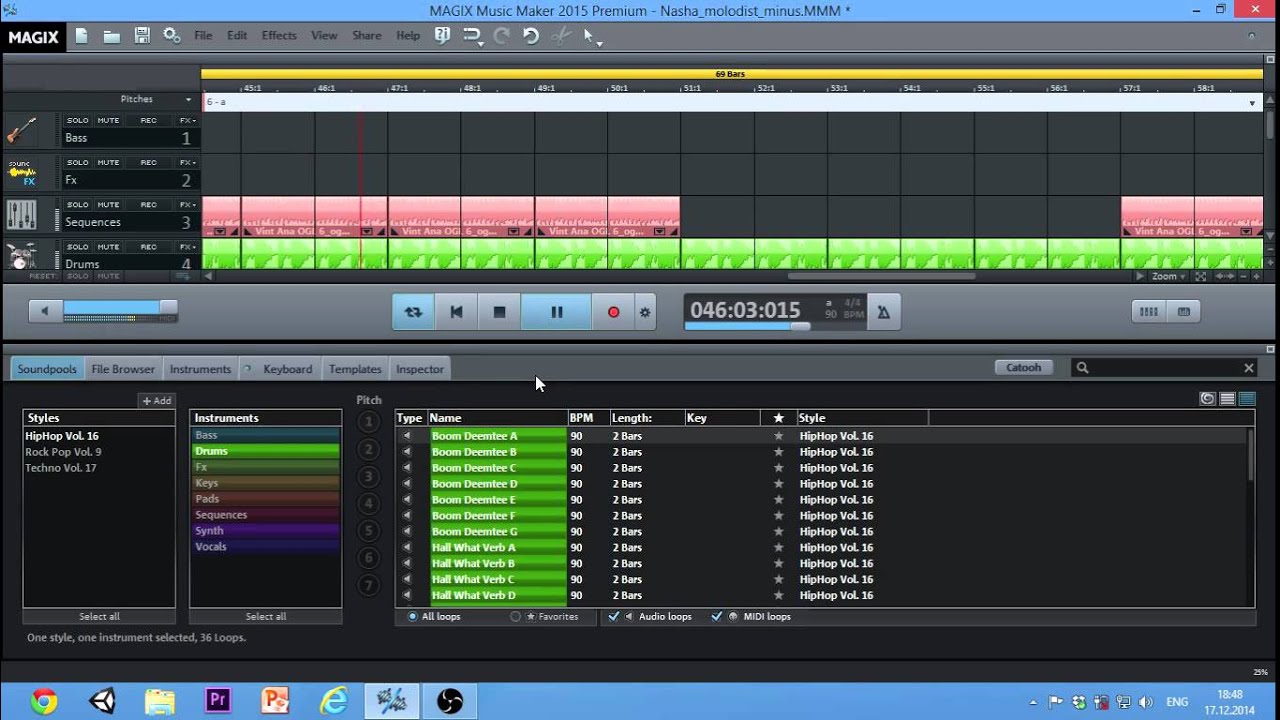
Task: Open FX dropdown on Sequences track
Action: click(x=187, y=204)
